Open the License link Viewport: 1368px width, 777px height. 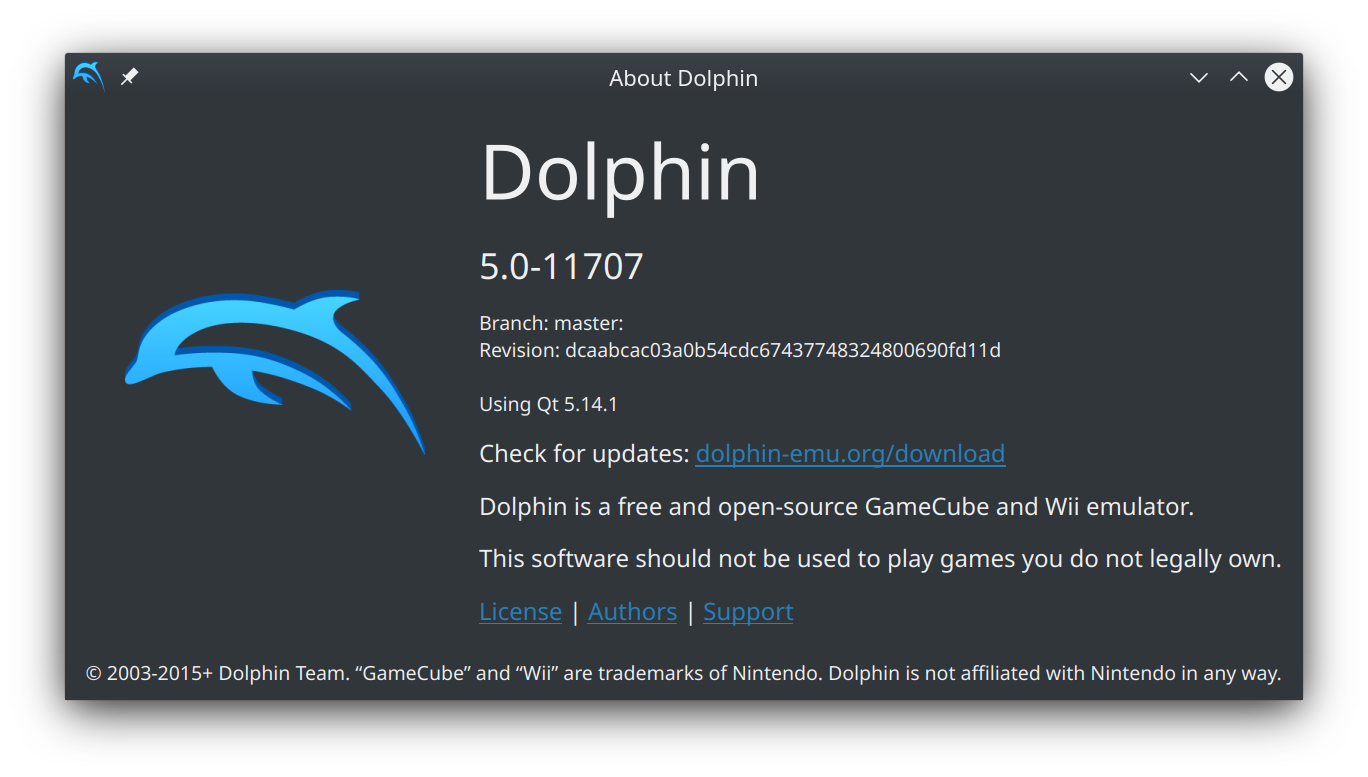pyautogui.click(x=520, y=611)
